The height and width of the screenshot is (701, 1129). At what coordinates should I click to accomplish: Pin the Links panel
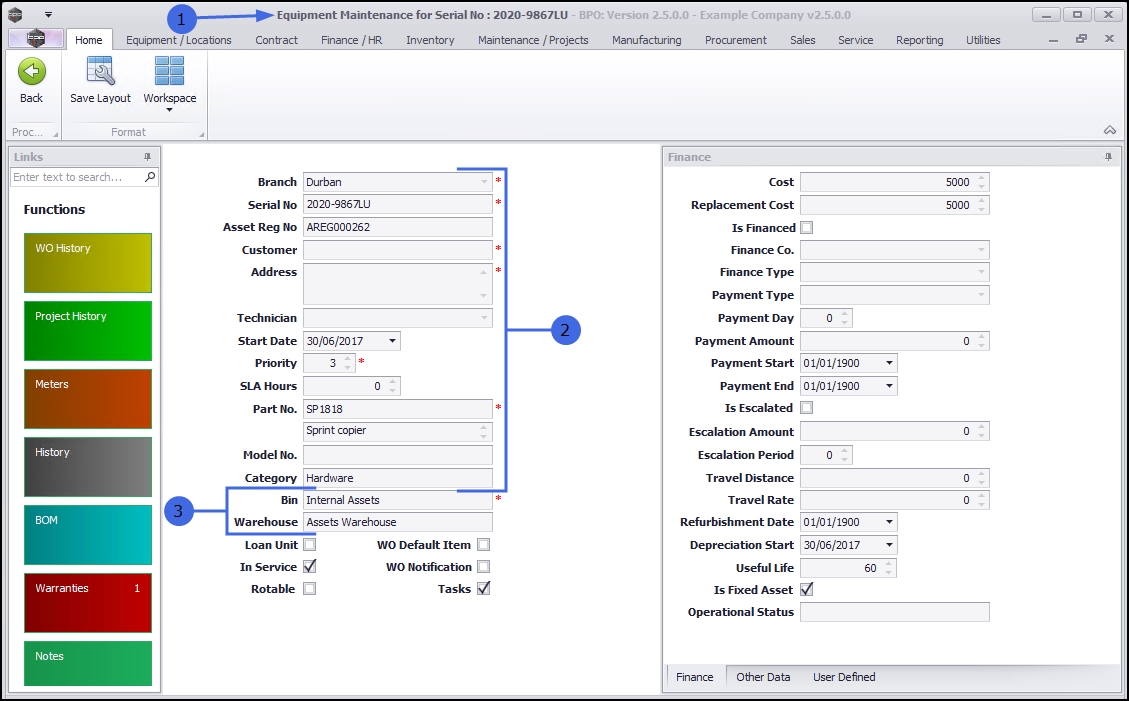pos(148,157)
